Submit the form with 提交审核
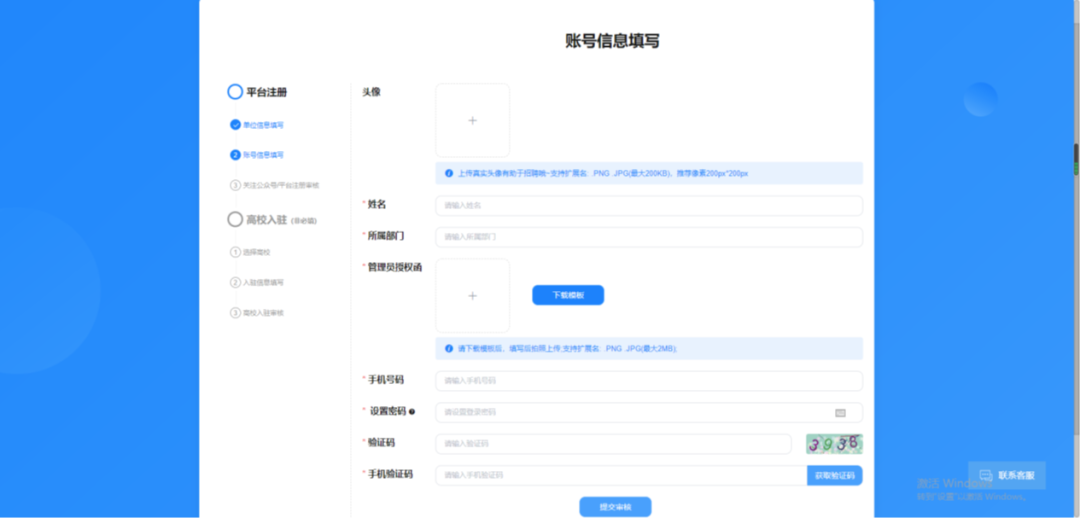The width and height of the screenshot is (1080, 518). pyautogui.click(x=615, y=507)
